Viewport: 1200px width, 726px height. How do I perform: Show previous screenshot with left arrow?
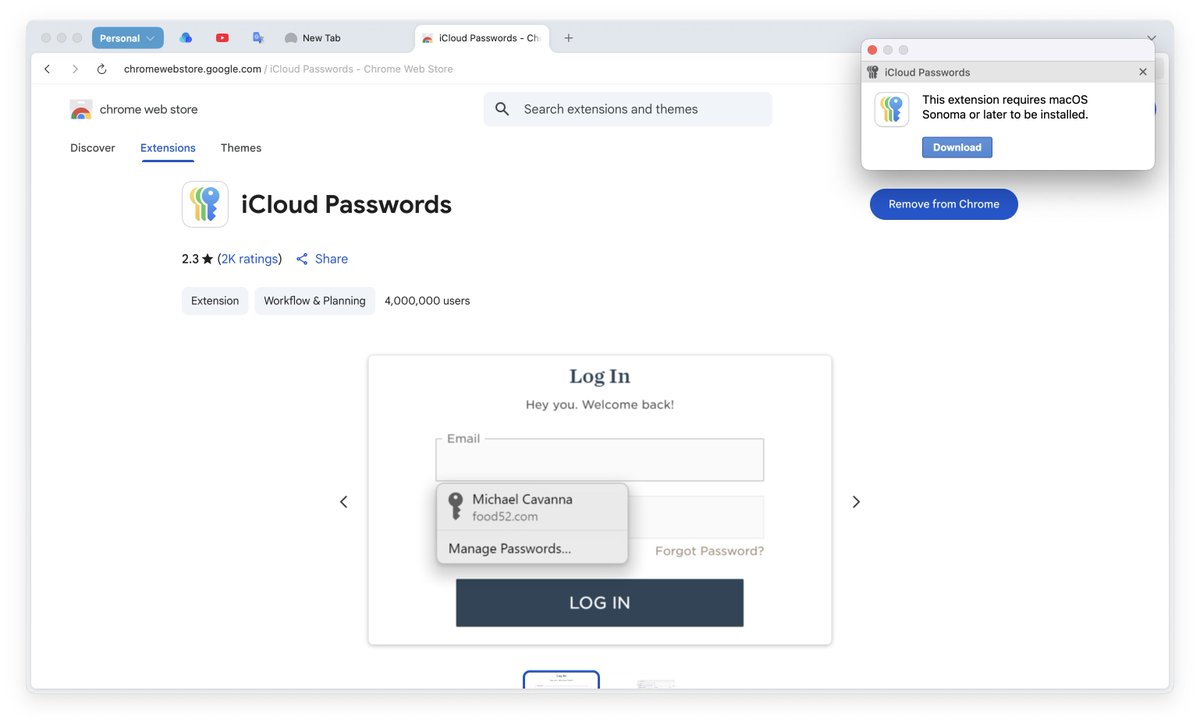343,502
